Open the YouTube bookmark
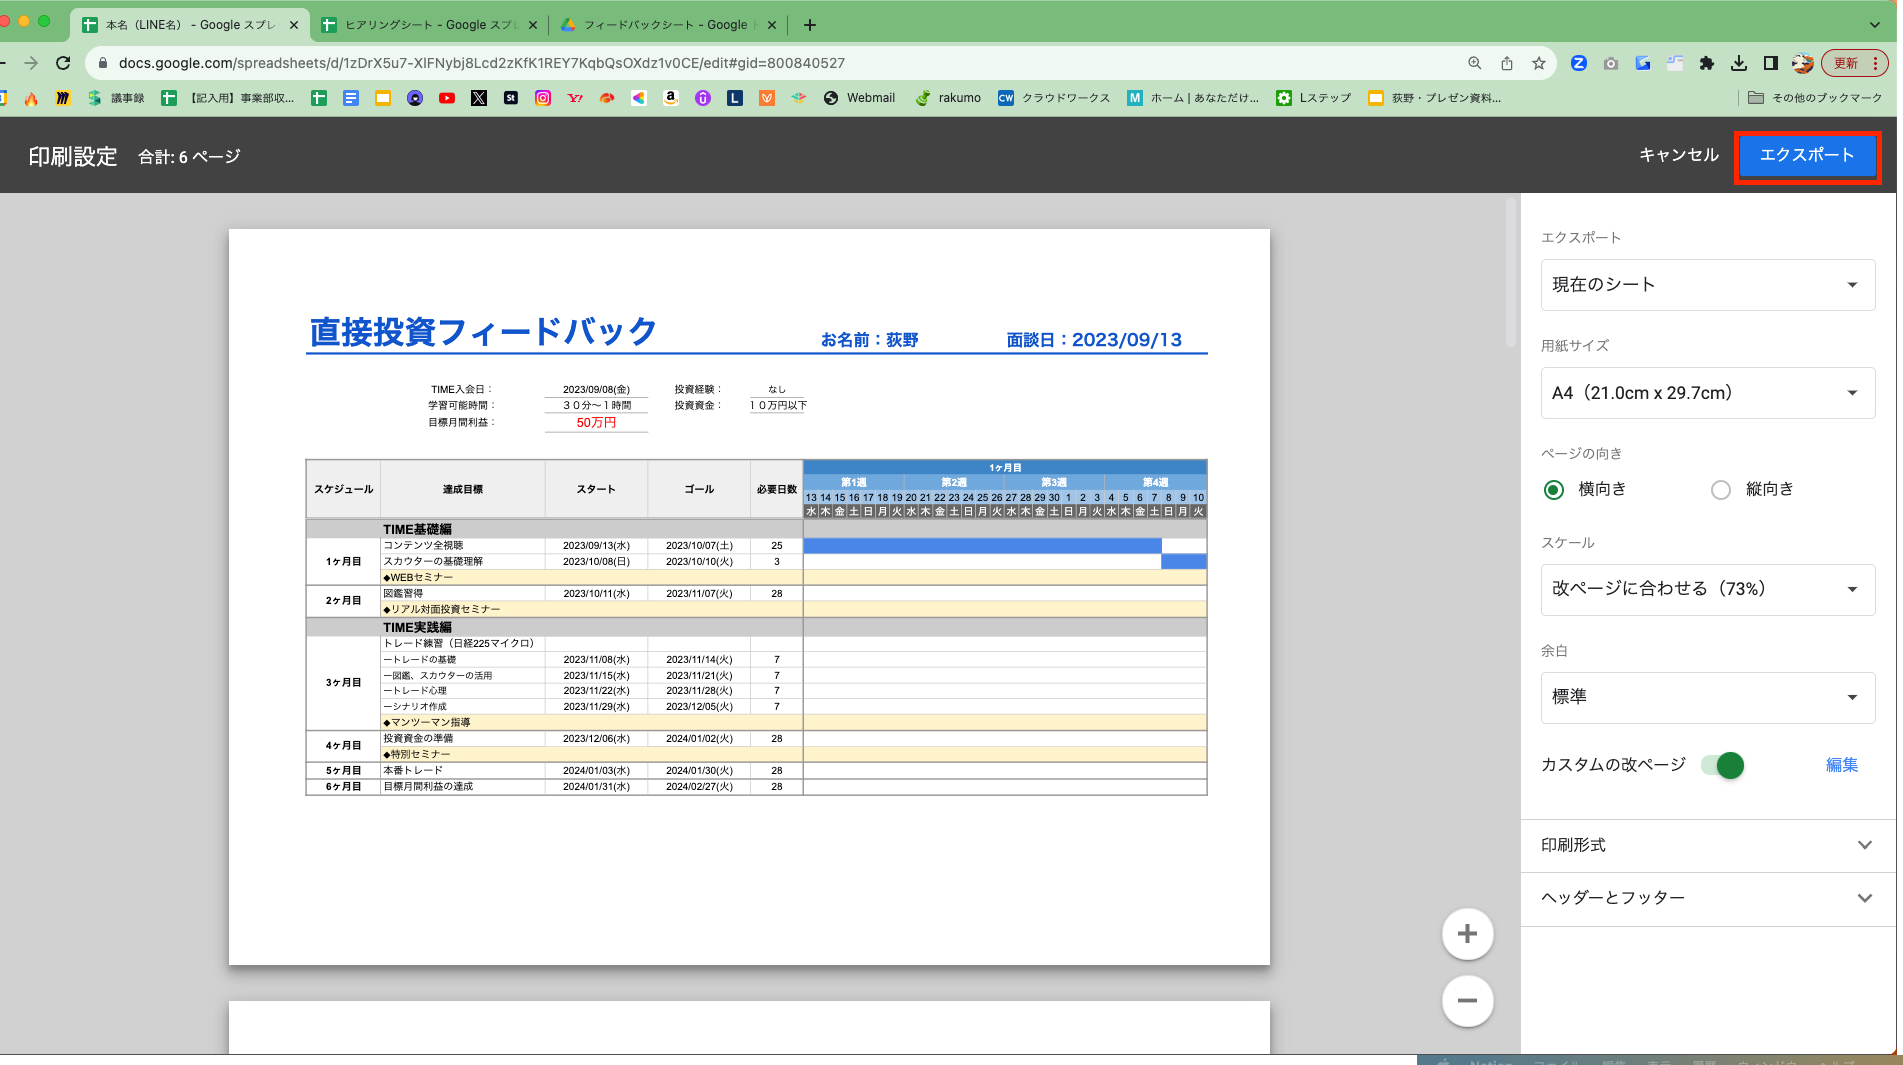 coord(447,97)
